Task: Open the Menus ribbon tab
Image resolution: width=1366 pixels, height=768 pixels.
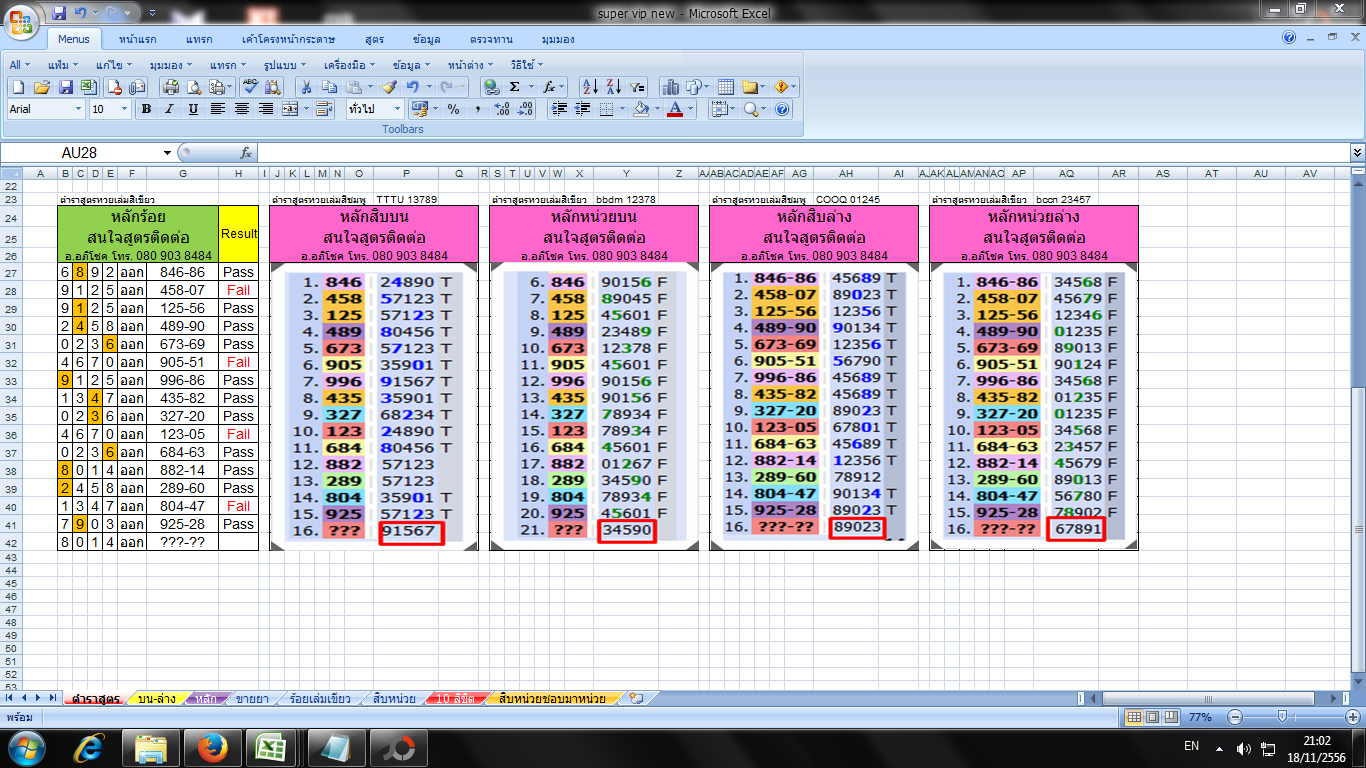Action: [x=73, y=39]
